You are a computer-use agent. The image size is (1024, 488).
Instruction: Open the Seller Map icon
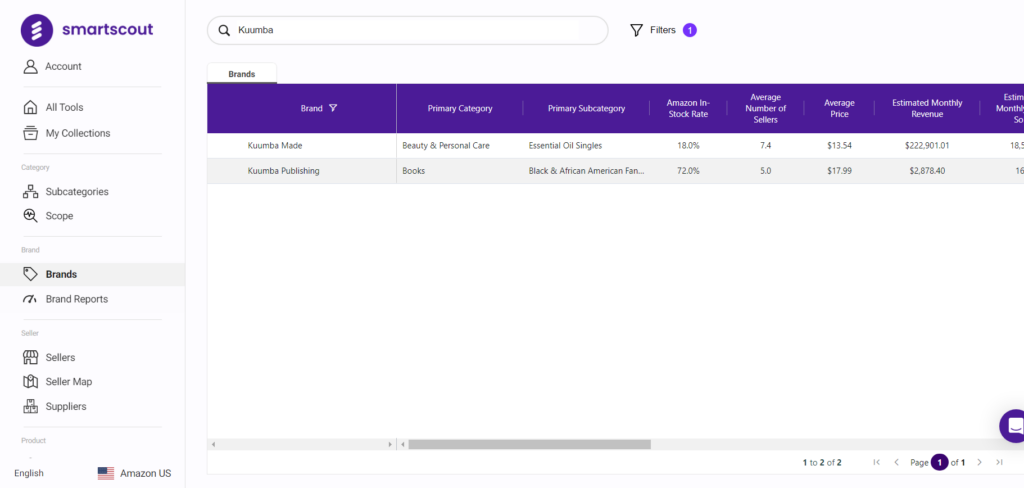click(x=30, y=382)
